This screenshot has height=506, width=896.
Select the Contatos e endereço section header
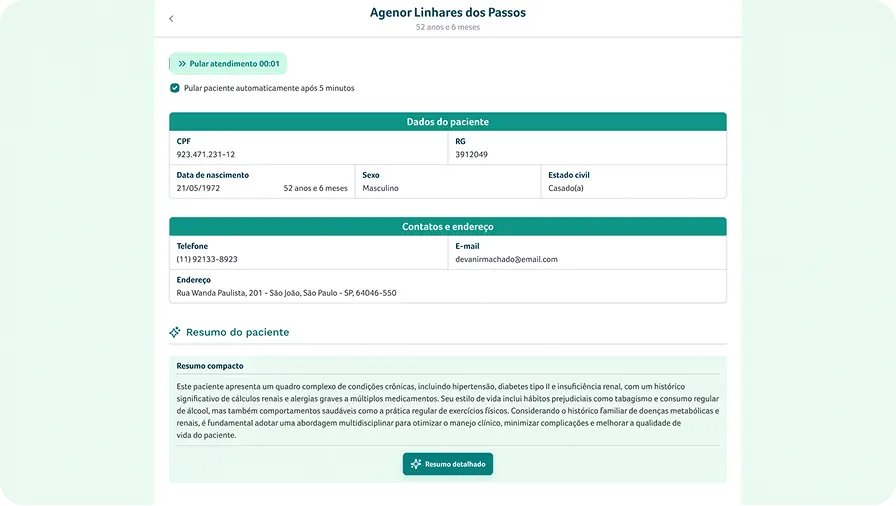point(447,227)
